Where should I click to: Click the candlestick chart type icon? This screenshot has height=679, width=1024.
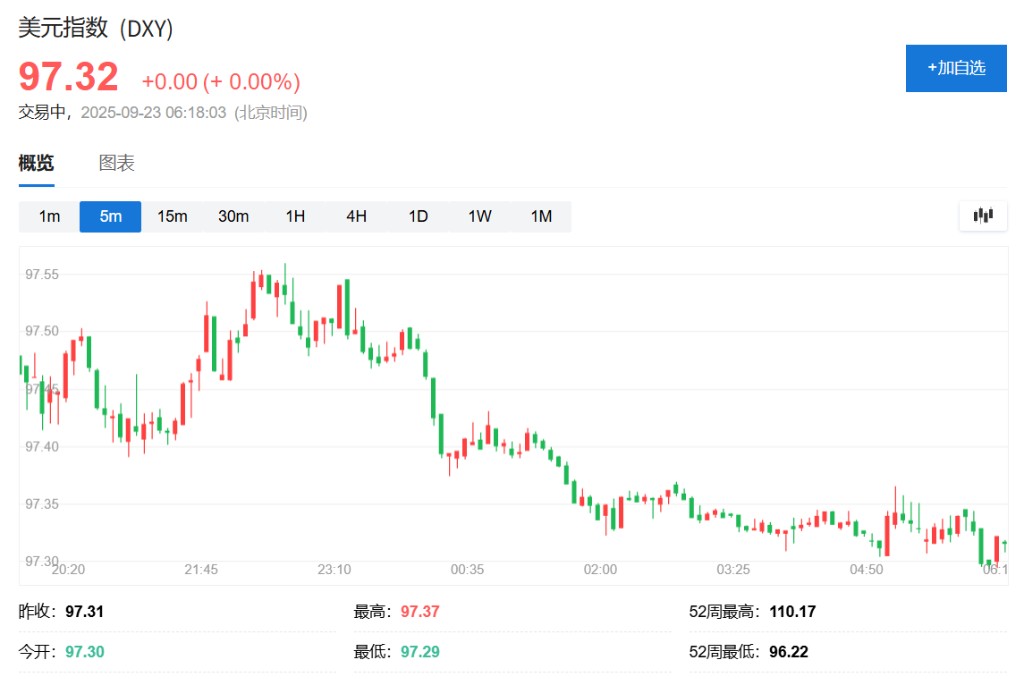982,215
